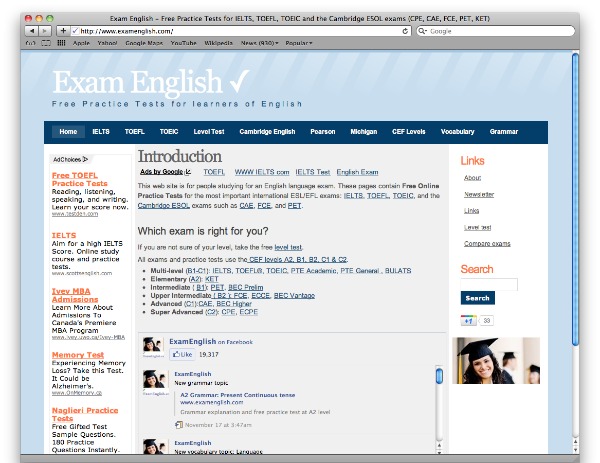Click the English Exam ad link
The image size is (600, 463).
pyautogui.click(x=357, y=172)
